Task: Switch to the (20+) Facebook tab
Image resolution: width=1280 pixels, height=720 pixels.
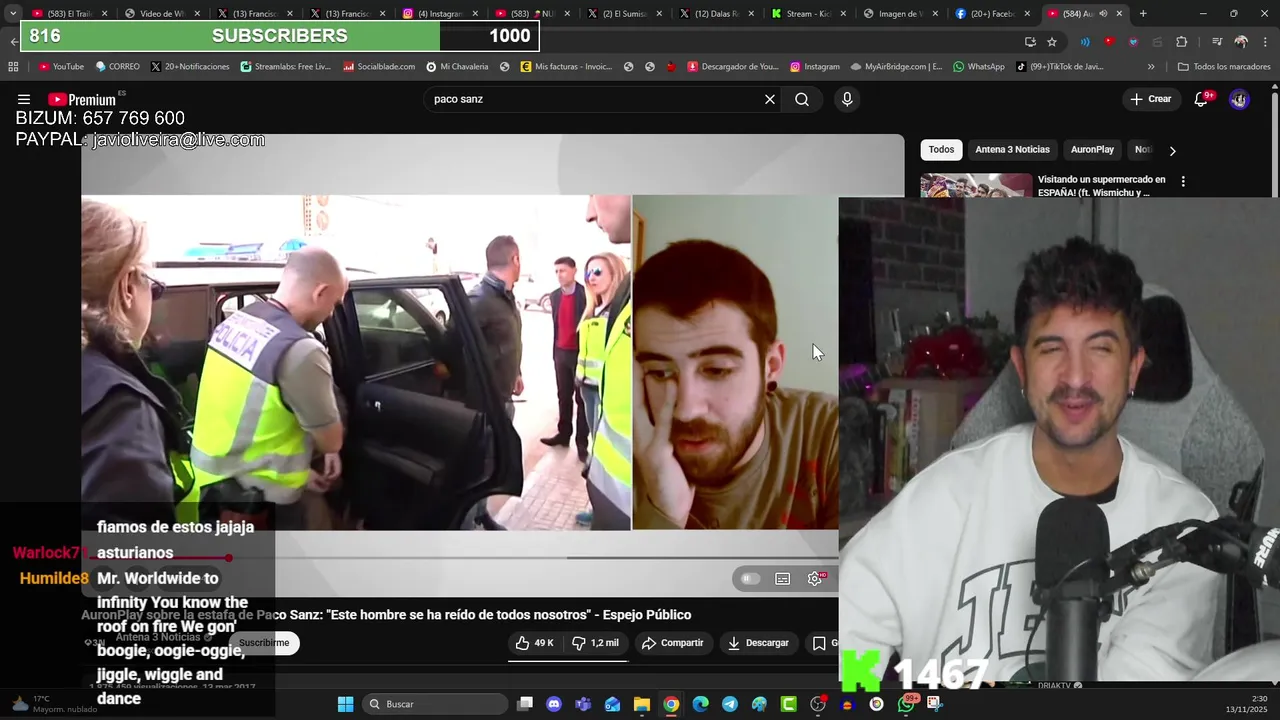Action: pyautogui.click(x=993, y=14)
